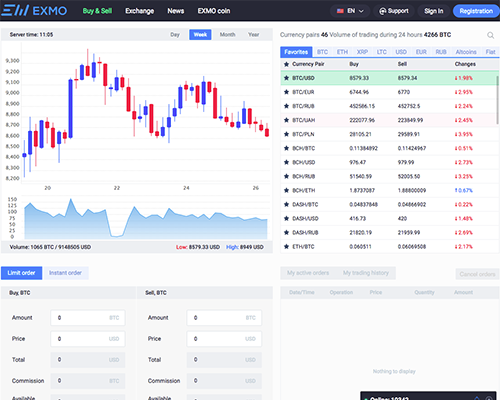Toggle favorite star for BTC/PLN
Viewport: 500px width, 400px height.
pyautogui.click(x=286, y=134)
